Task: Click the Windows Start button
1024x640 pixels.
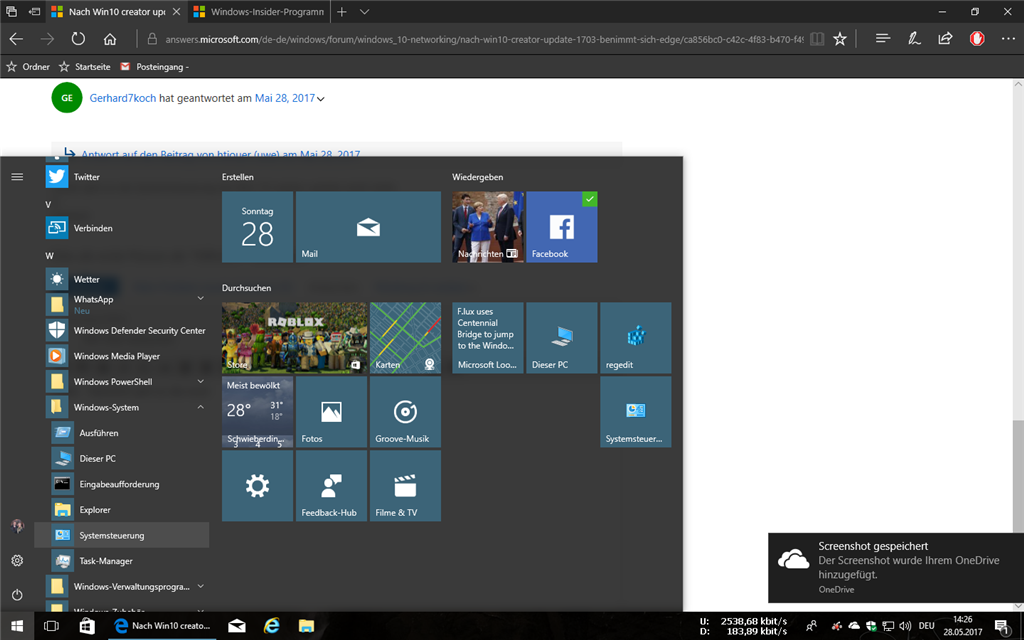Action: [x=17, y=626]
